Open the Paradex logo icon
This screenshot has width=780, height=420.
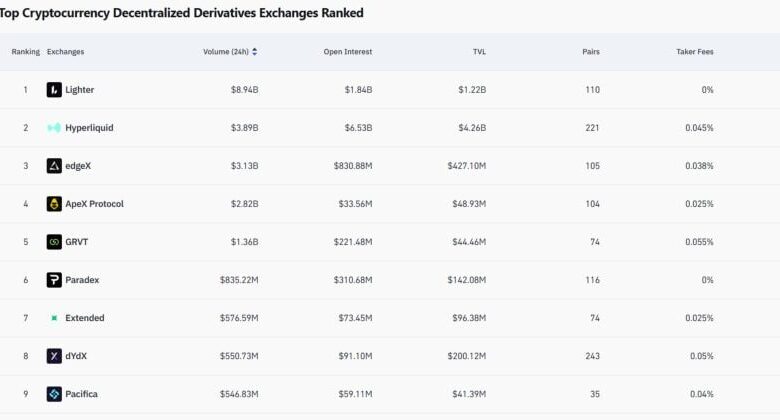click(x=54, y=280)
